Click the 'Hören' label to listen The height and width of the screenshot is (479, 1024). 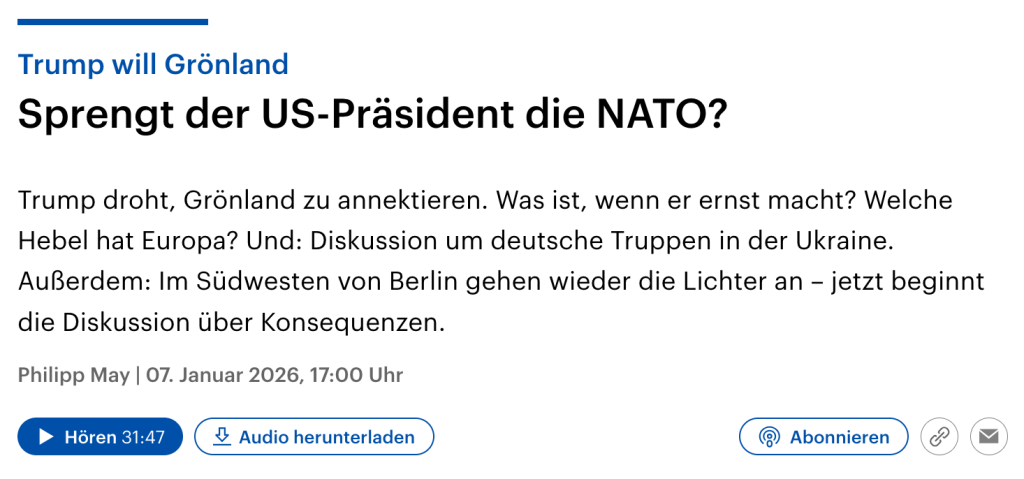90,437
